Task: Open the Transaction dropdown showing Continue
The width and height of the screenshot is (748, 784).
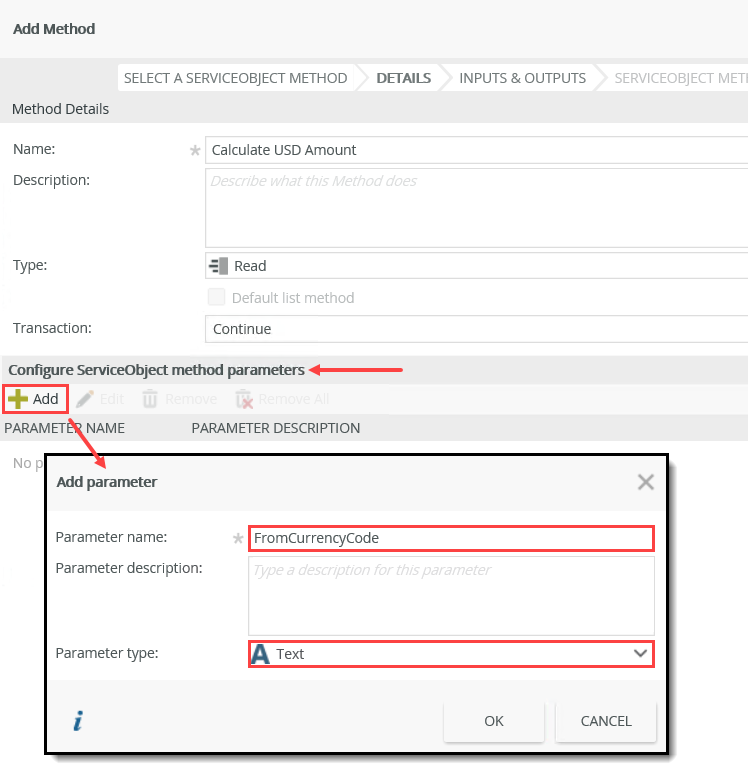Action: (x=476, y=328)
